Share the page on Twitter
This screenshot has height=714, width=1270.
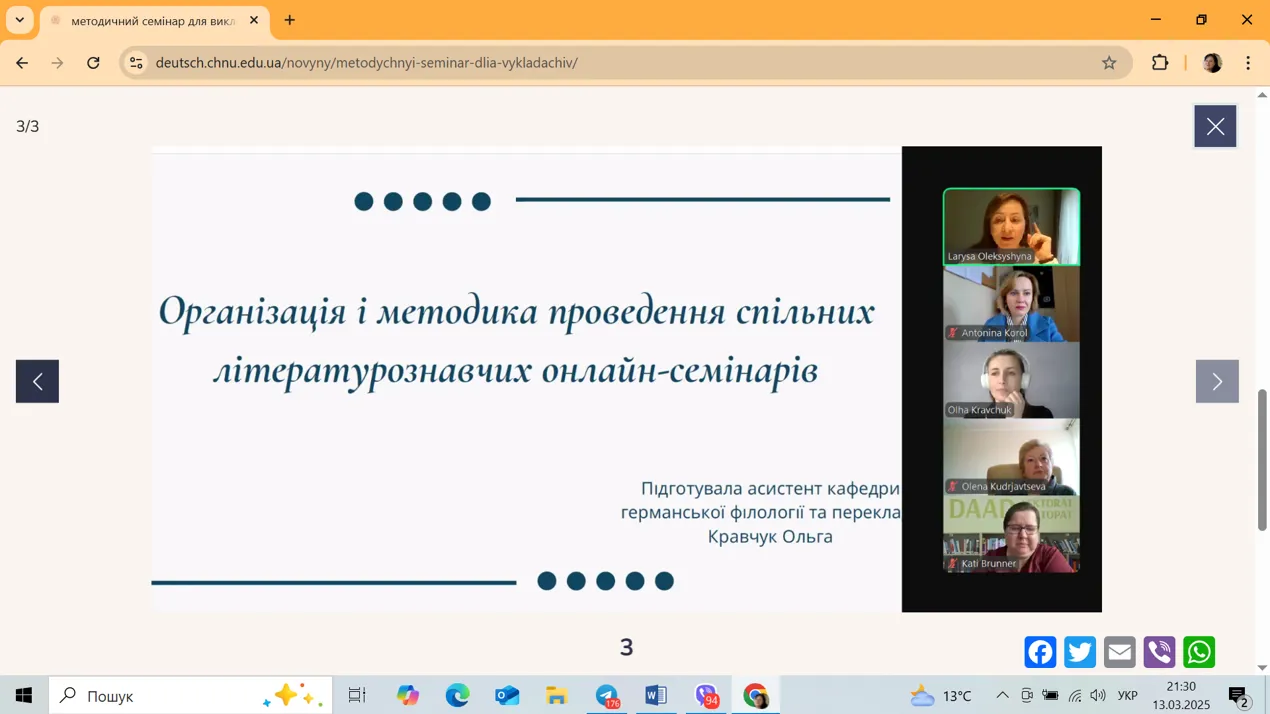click(x=1080, y=652)
